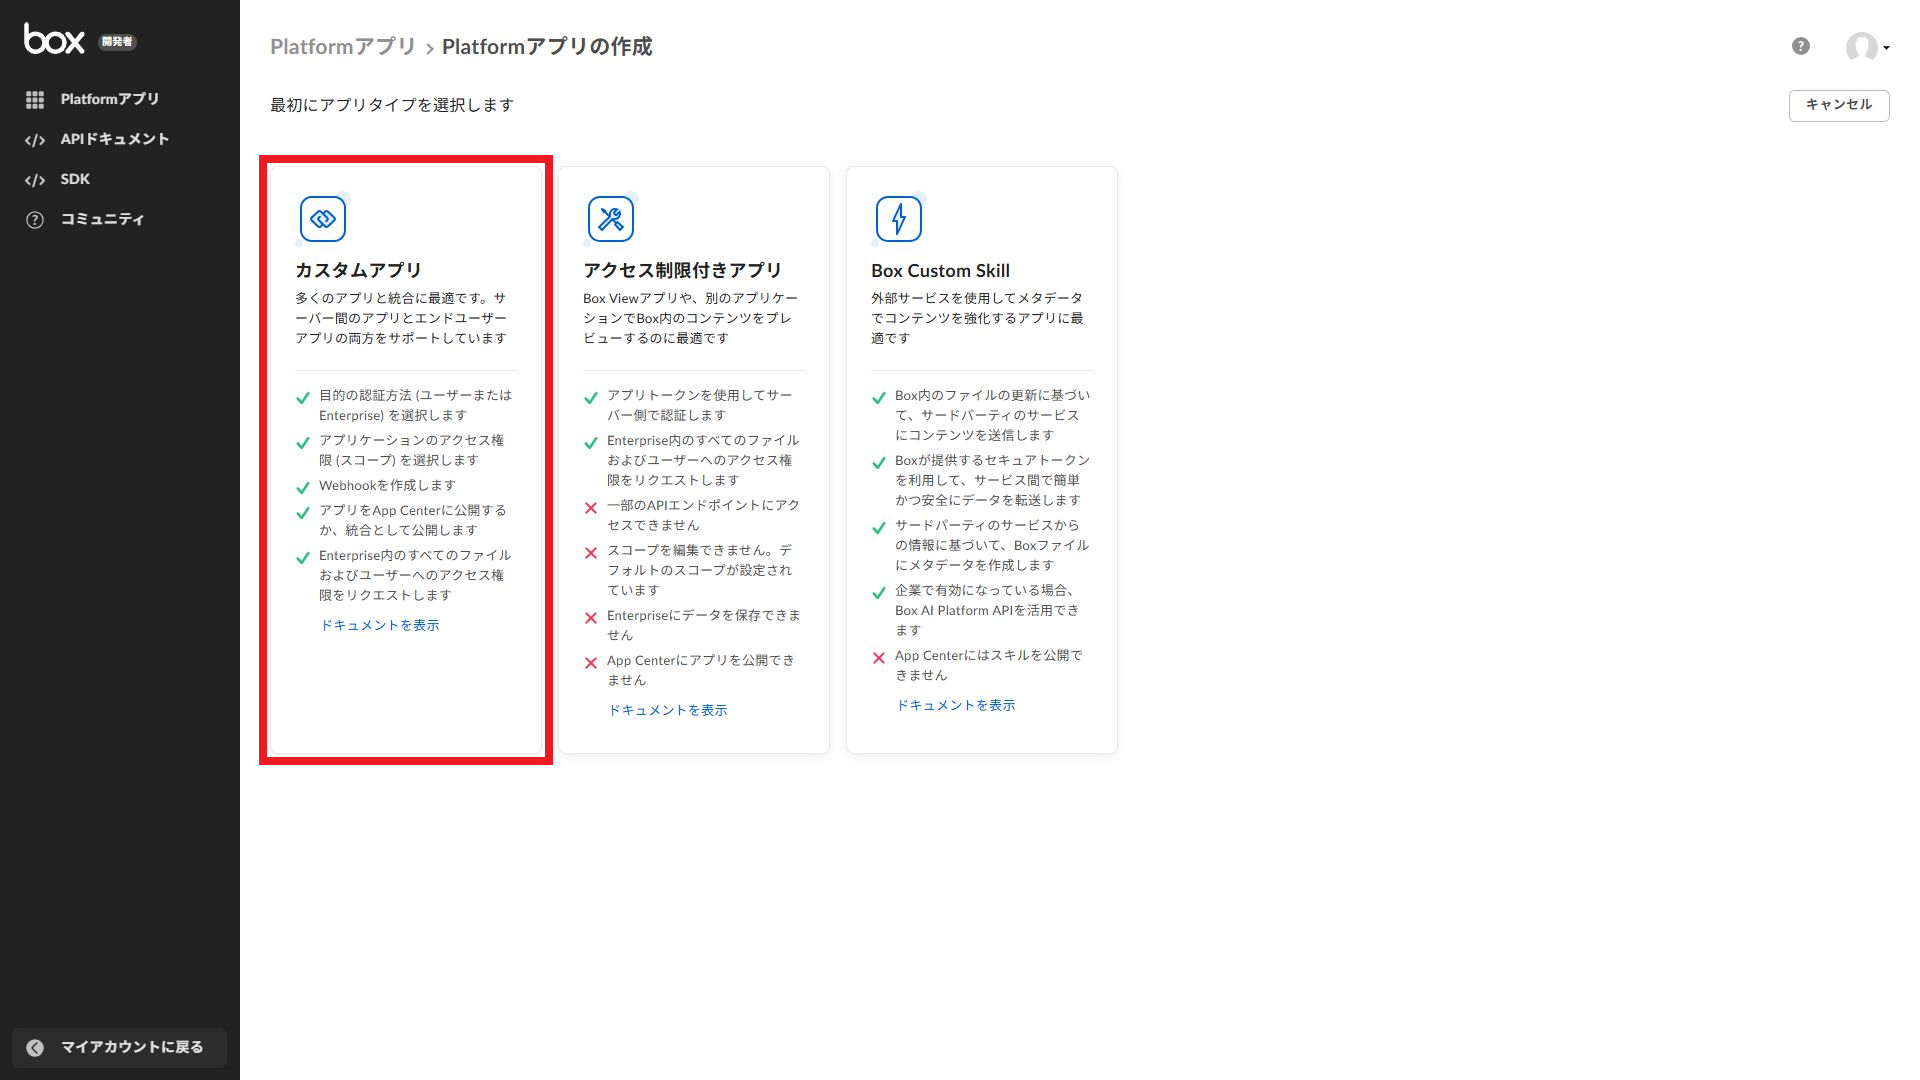Click the アクセス制限付きアプリ wrench icon
This screenshot has width=1920, height=1080.
pyautogui.click(x=611, y=219)
